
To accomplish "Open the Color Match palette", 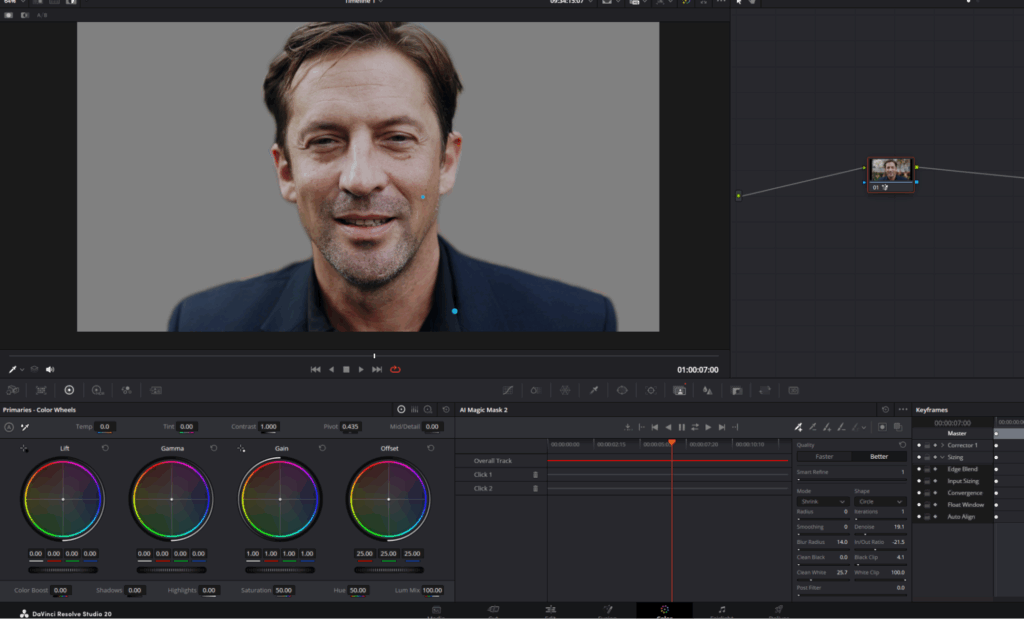I will [x=41, y=390].
